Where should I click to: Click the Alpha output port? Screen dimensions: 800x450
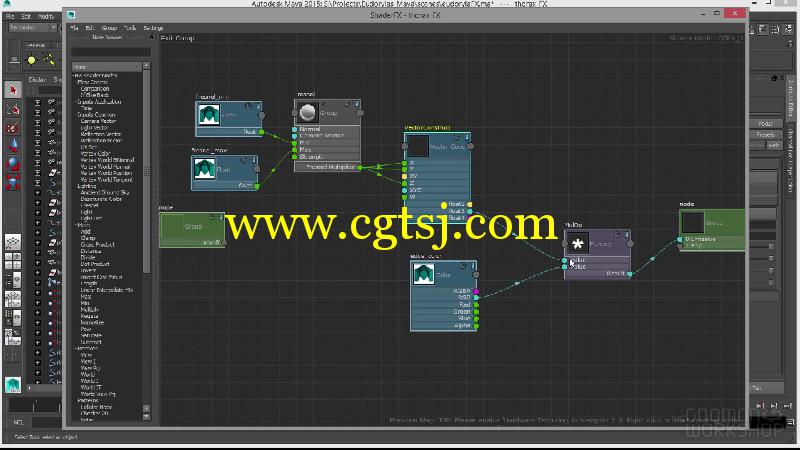click(476, 325)
